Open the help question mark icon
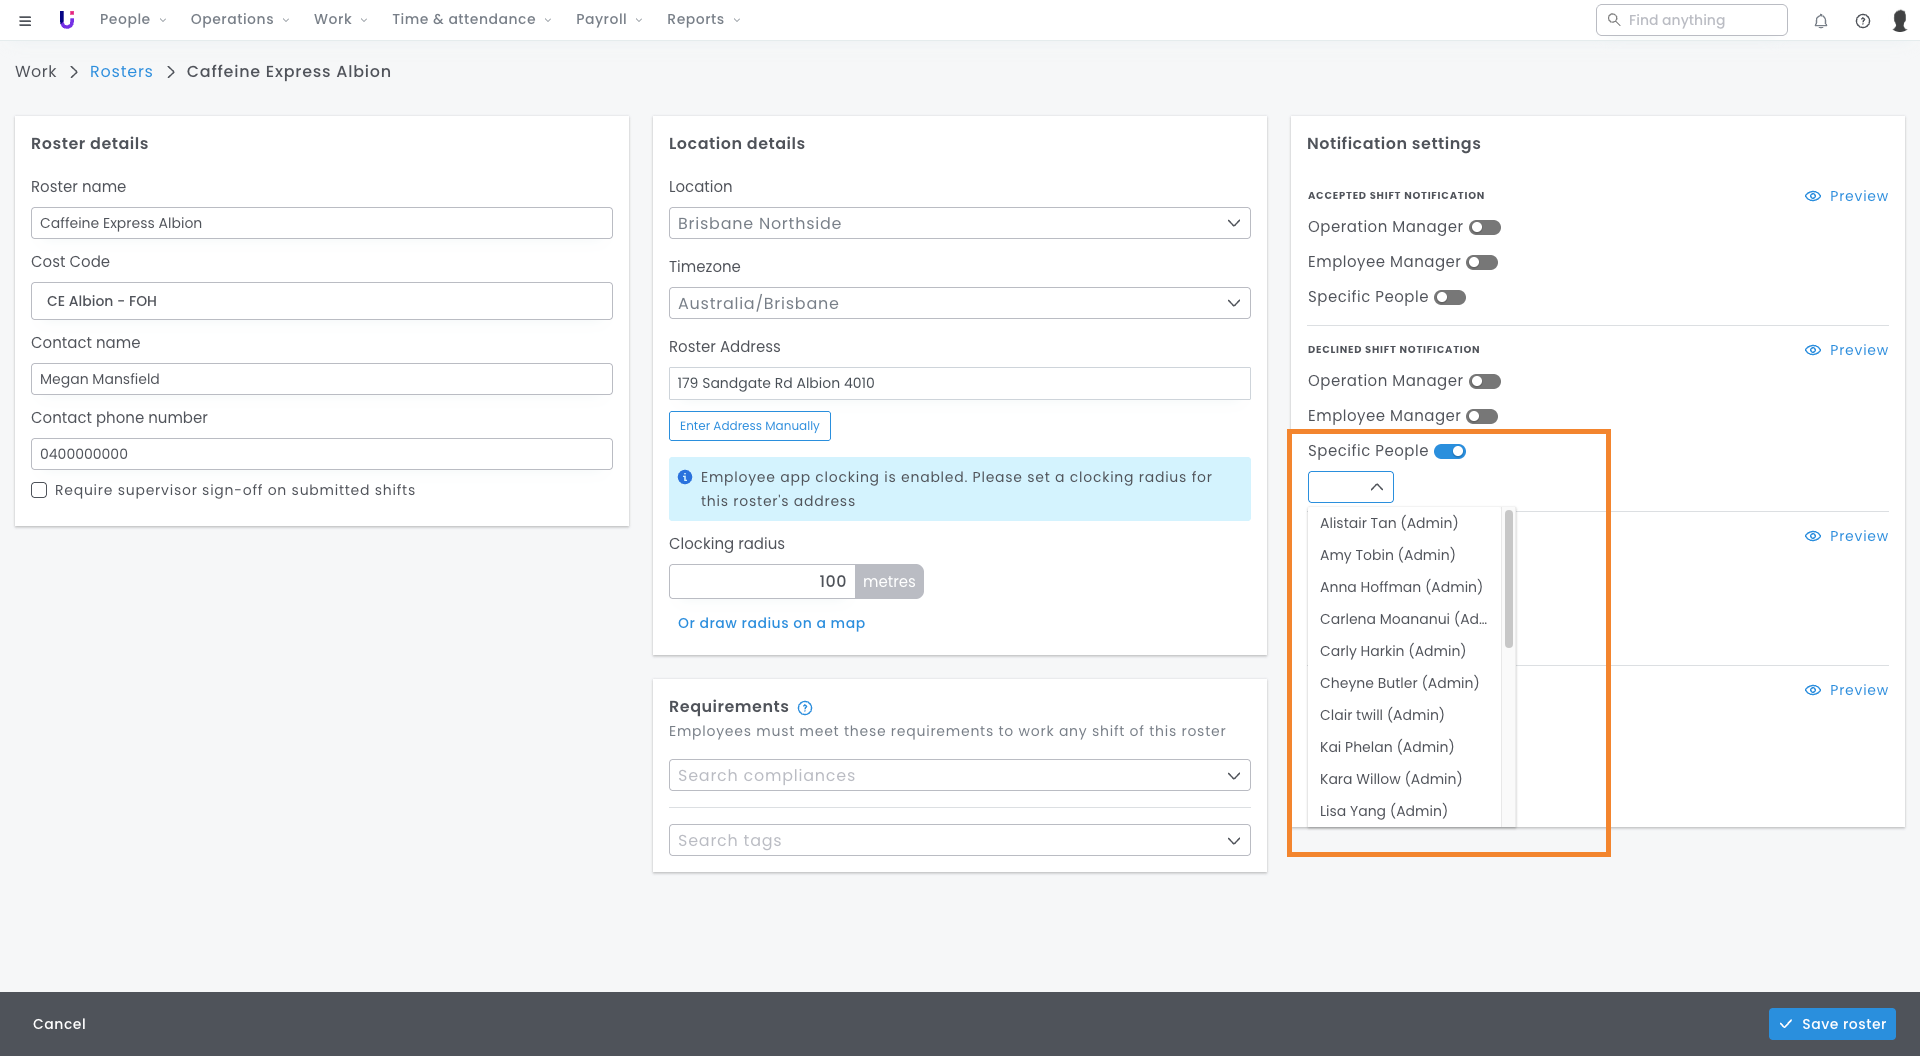 pos(1863,20)
